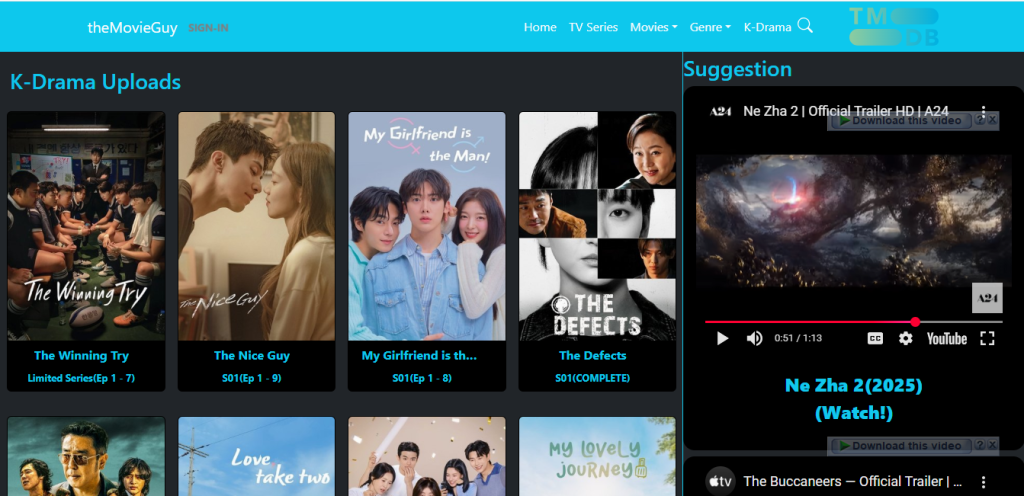Click the SIGN-IN link
This screenshot has width=1024, height=496.
pos(208,28)
